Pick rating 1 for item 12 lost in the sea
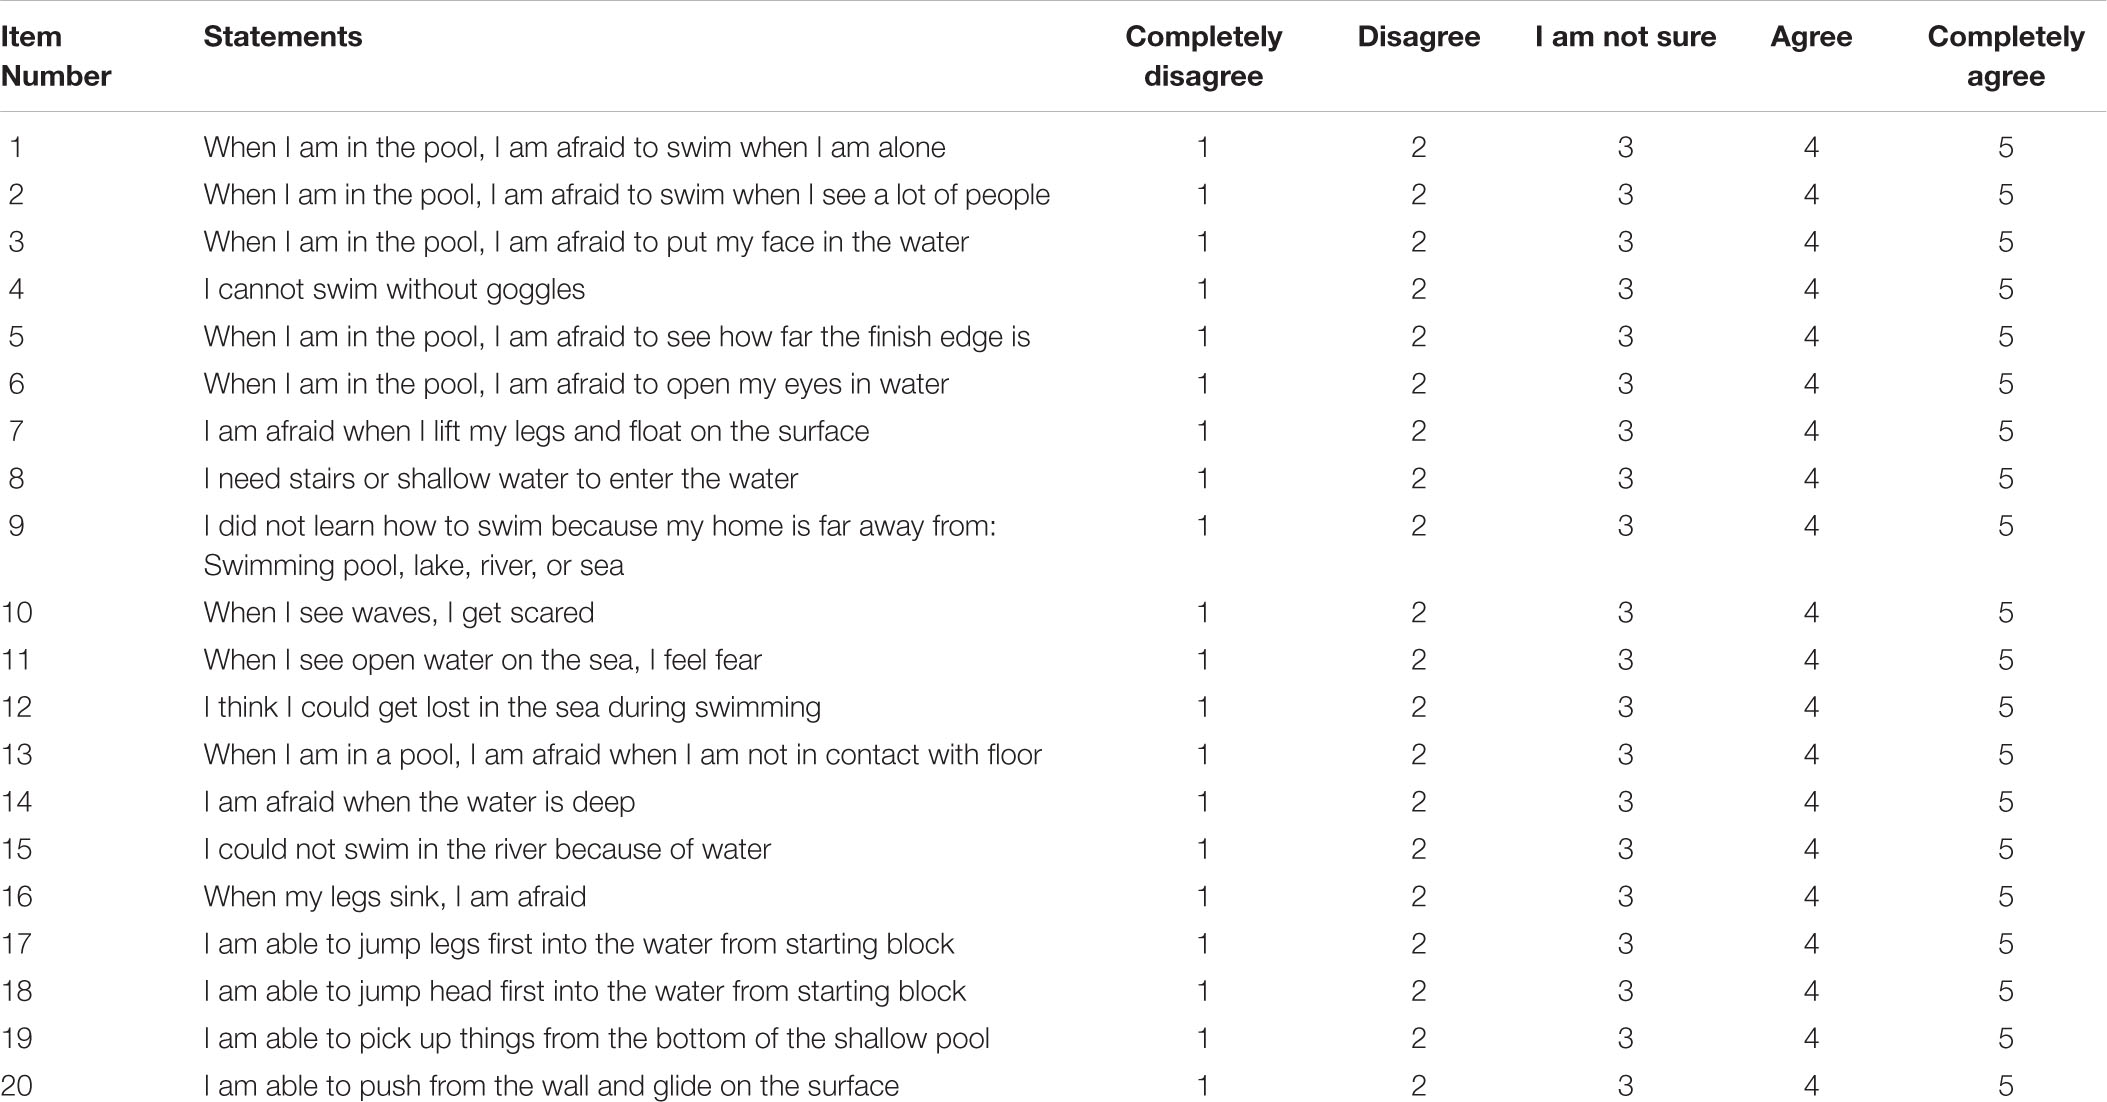The width and height of the screenshot is (2107, 1102). (1203, 708)
